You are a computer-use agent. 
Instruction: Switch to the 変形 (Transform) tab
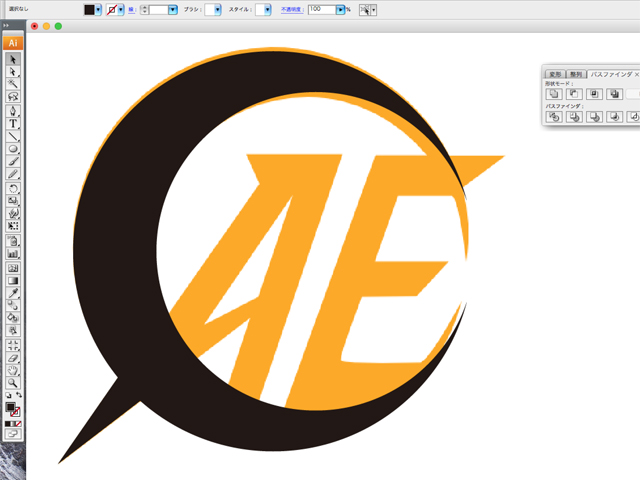tap(555, 74)
